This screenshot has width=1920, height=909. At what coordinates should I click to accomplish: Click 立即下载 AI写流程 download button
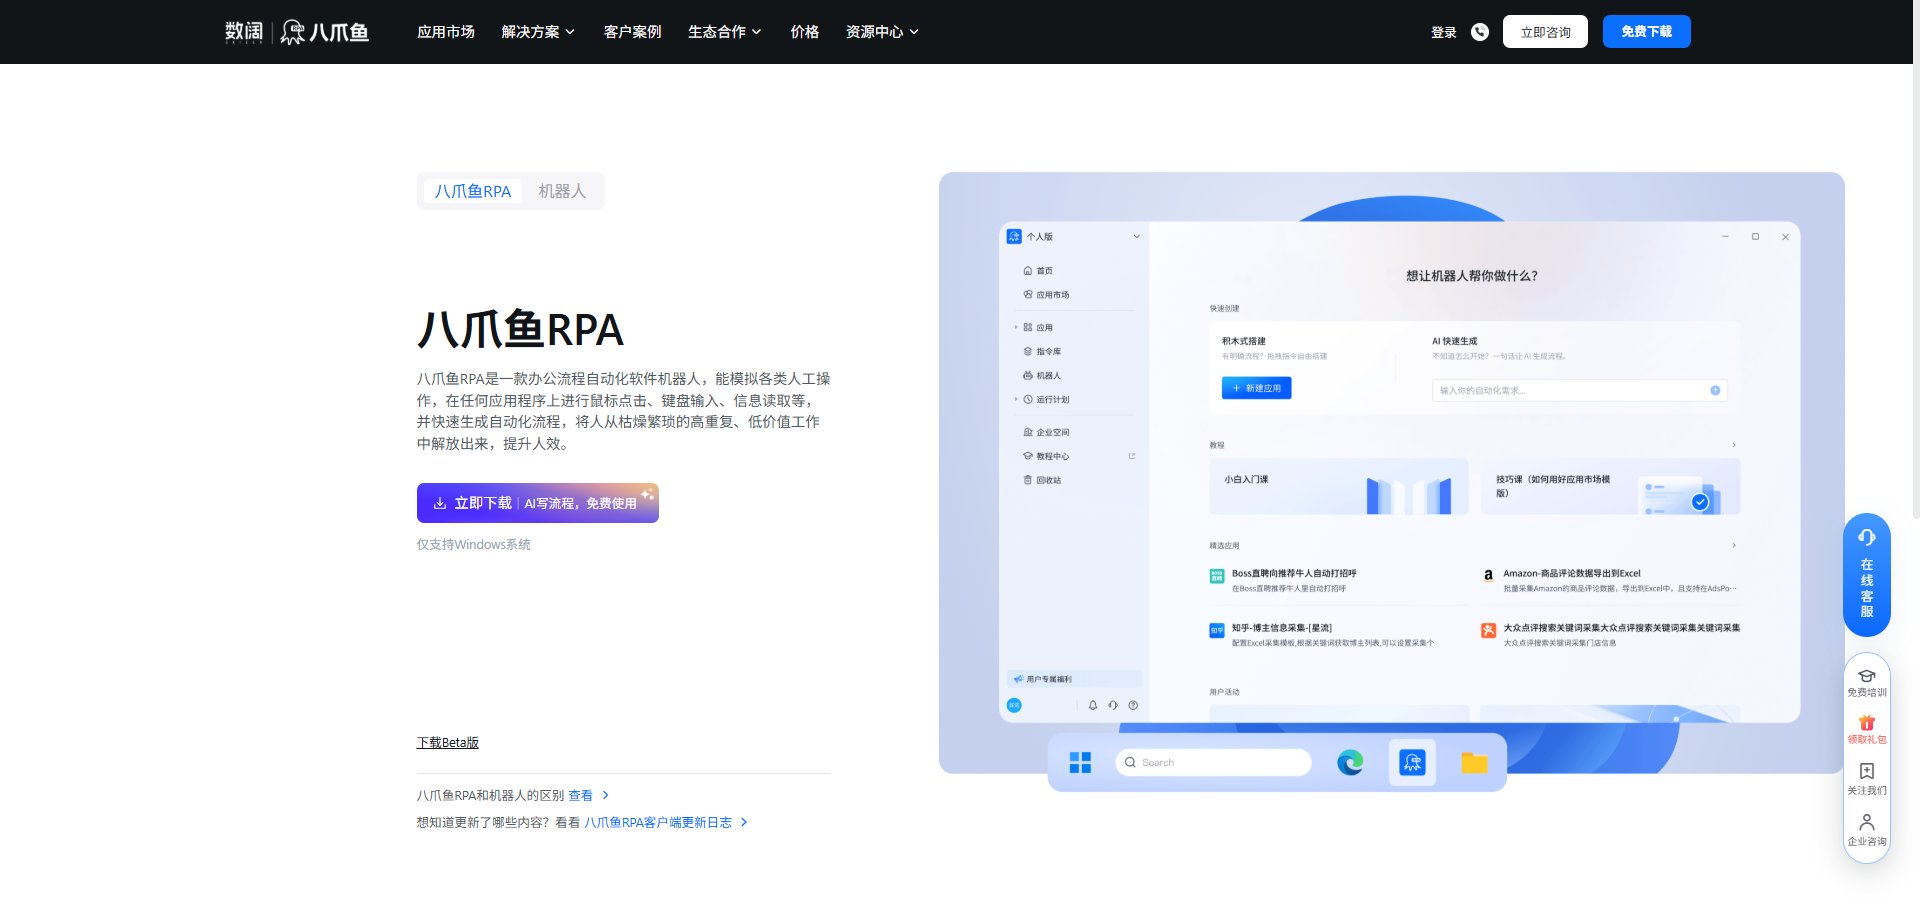coord(537,503)
